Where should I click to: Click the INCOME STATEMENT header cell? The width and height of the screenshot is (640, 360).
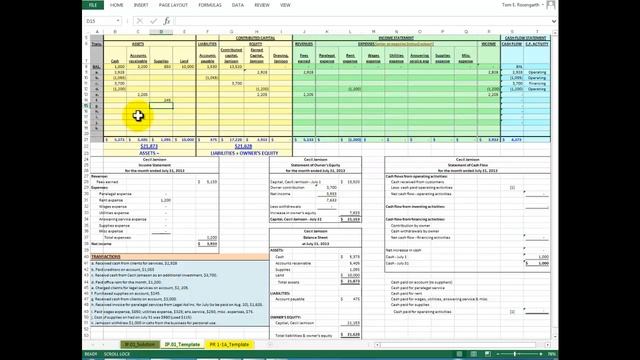(396, 38)
